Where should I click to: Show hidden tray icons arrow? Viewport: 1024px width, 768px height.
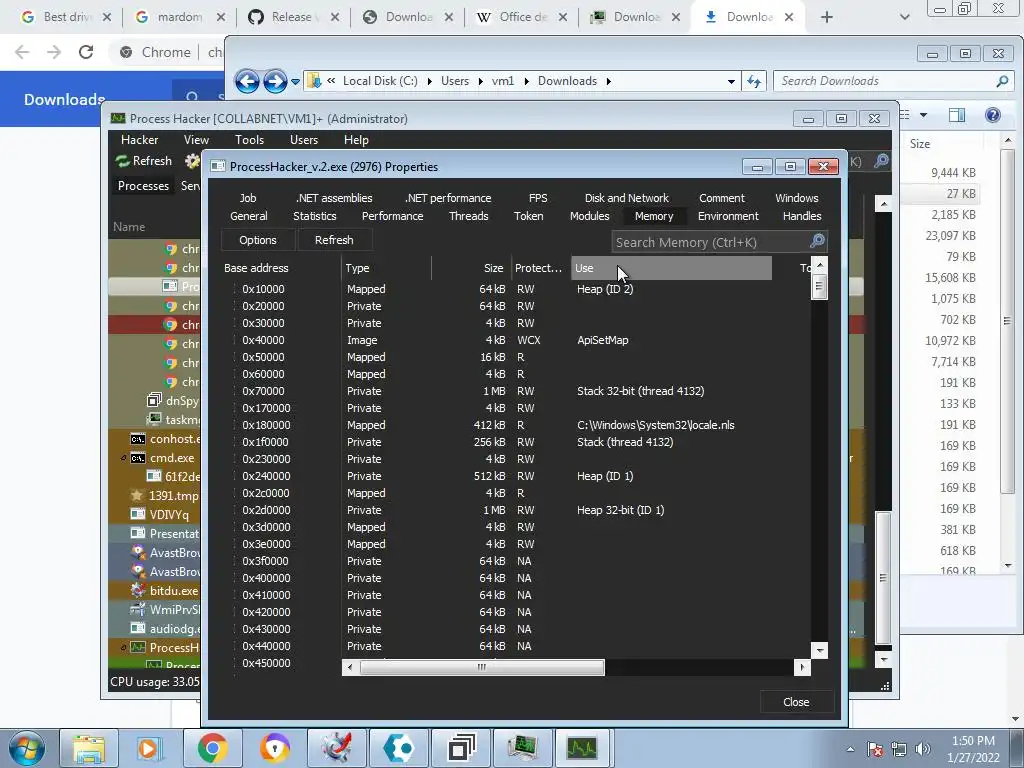[850, 749]
